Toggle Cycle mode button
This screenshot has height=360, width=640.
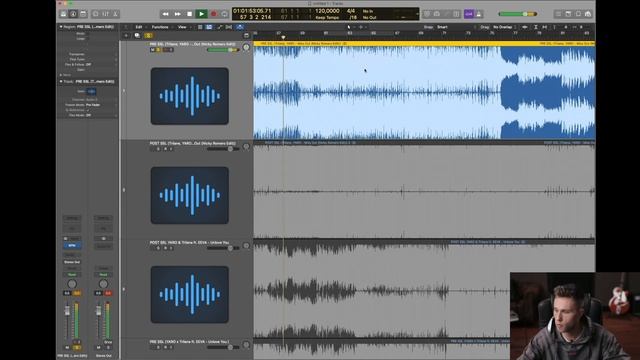(224, 14)
